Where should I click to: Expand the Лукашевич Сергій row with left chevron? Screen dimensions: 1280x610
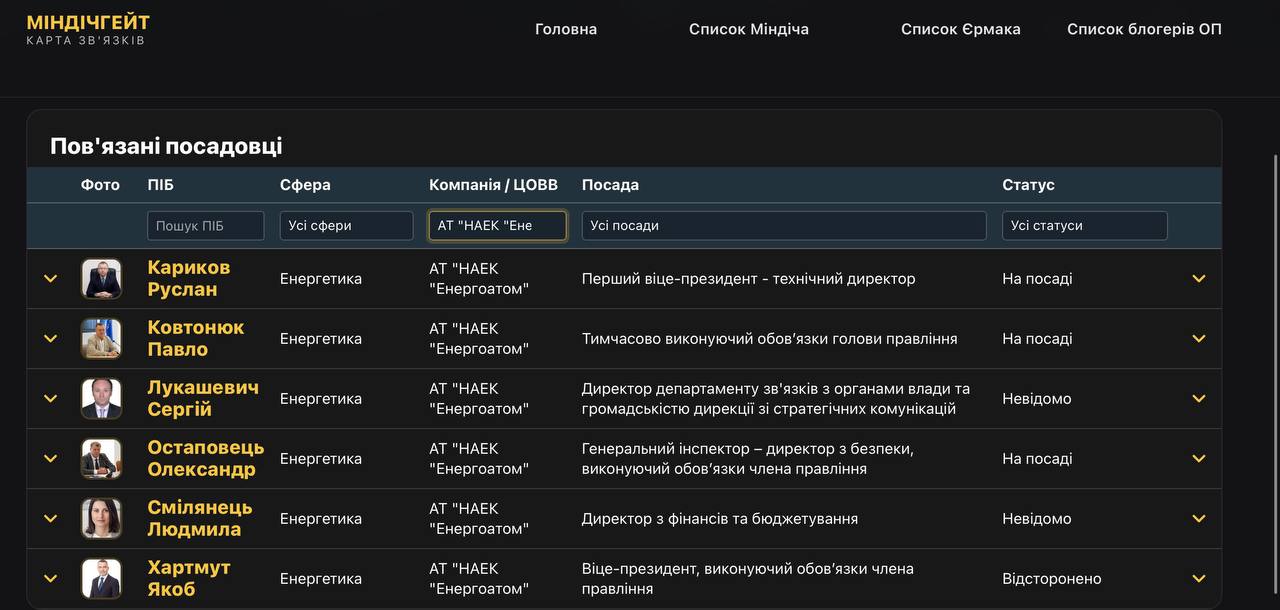tap(51, 399)
